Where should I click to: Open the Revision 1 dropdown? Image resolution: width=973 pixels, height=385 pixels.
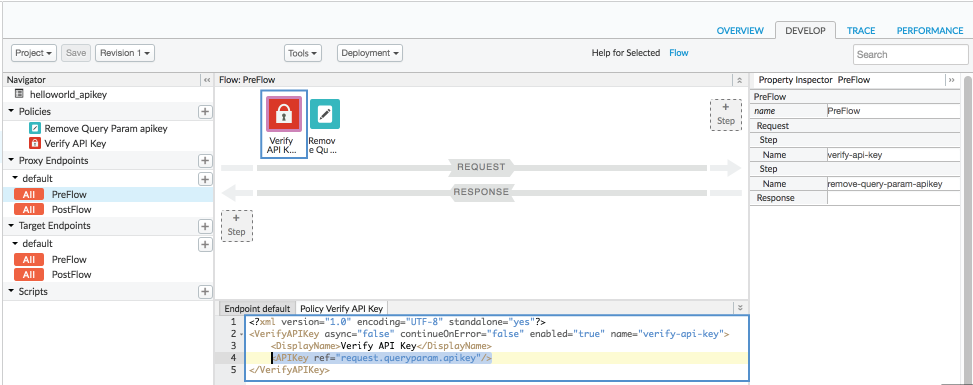point(125,53)
